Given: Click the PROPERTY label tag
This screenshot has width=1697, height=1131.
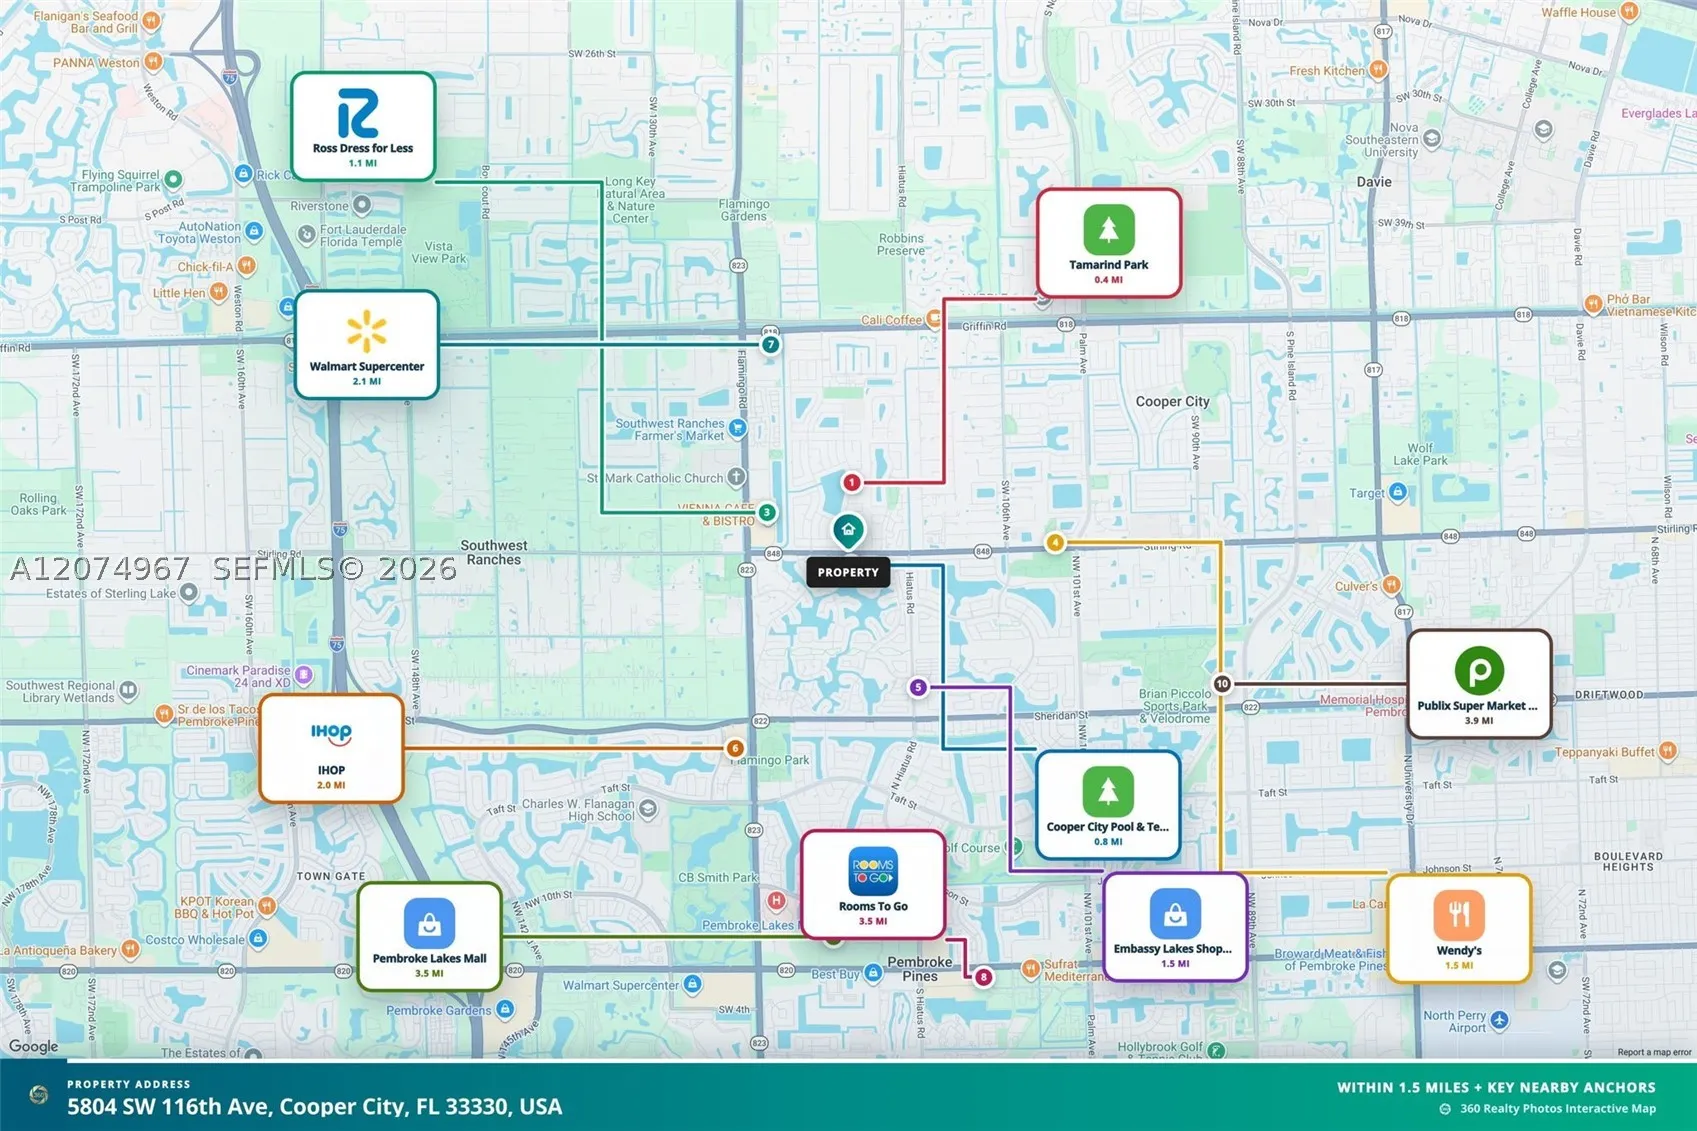Looking at the screenshot, I should (x=848, y=572).
